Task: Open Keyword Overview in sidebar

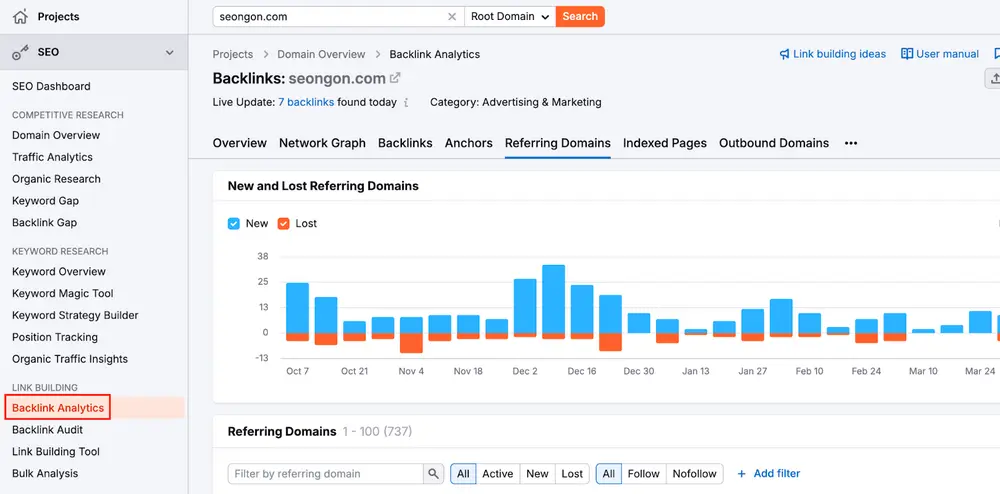Action: click(59, 272)
